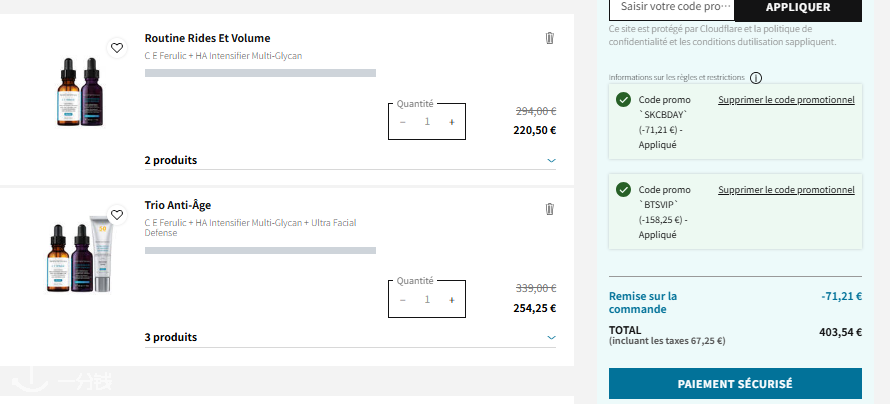Decrease quantity of Routine Rides Et Volume
Viewport: 890px width, 404px height.
pos(402,122)
